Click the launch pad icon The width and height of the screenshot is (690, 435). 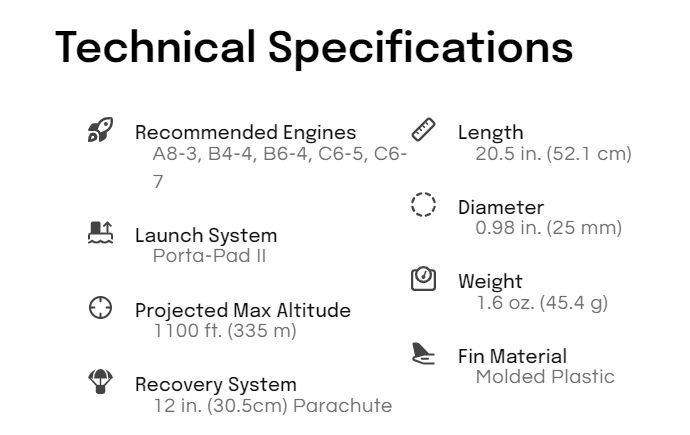click(x=100, y=234)
